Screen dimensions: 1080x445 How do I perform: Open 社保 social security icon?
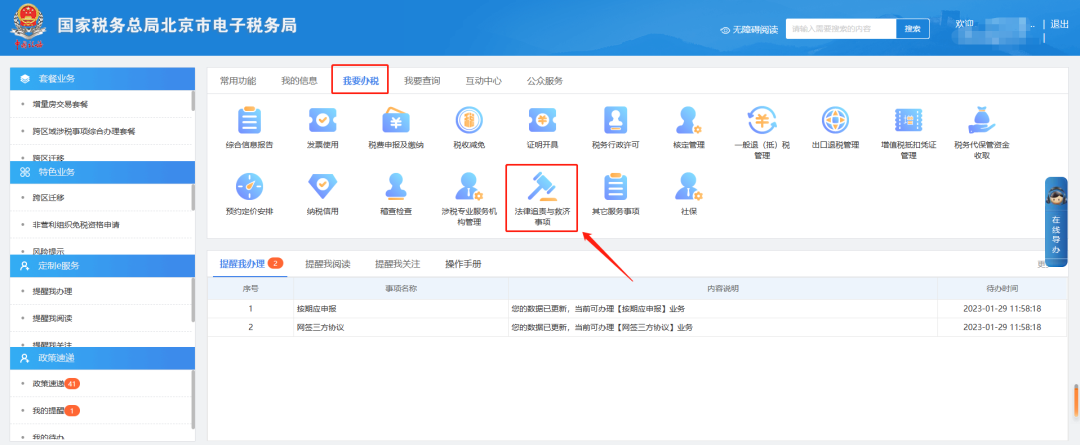pos(689,188)
